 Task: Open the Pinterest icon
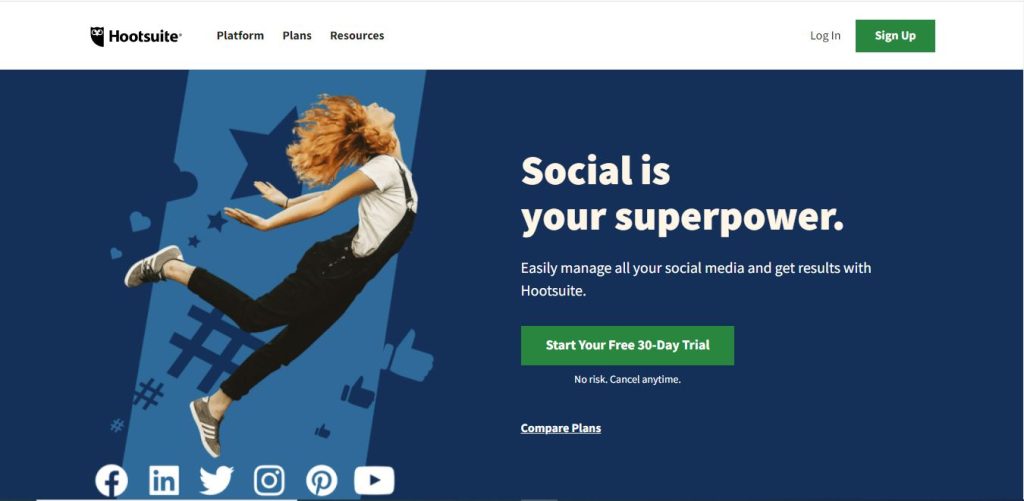322,481
